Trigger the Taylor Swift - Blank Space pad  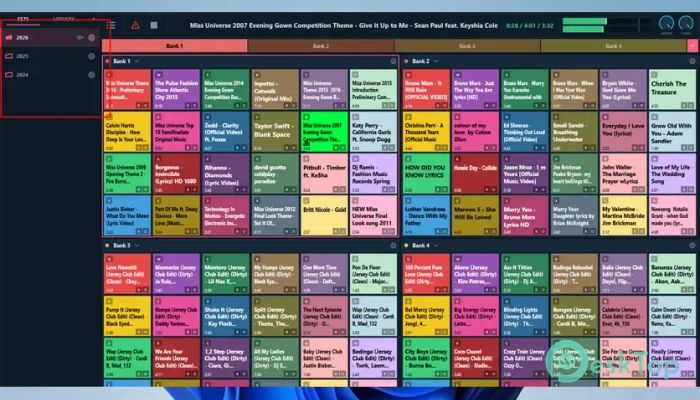pos(275,132)
